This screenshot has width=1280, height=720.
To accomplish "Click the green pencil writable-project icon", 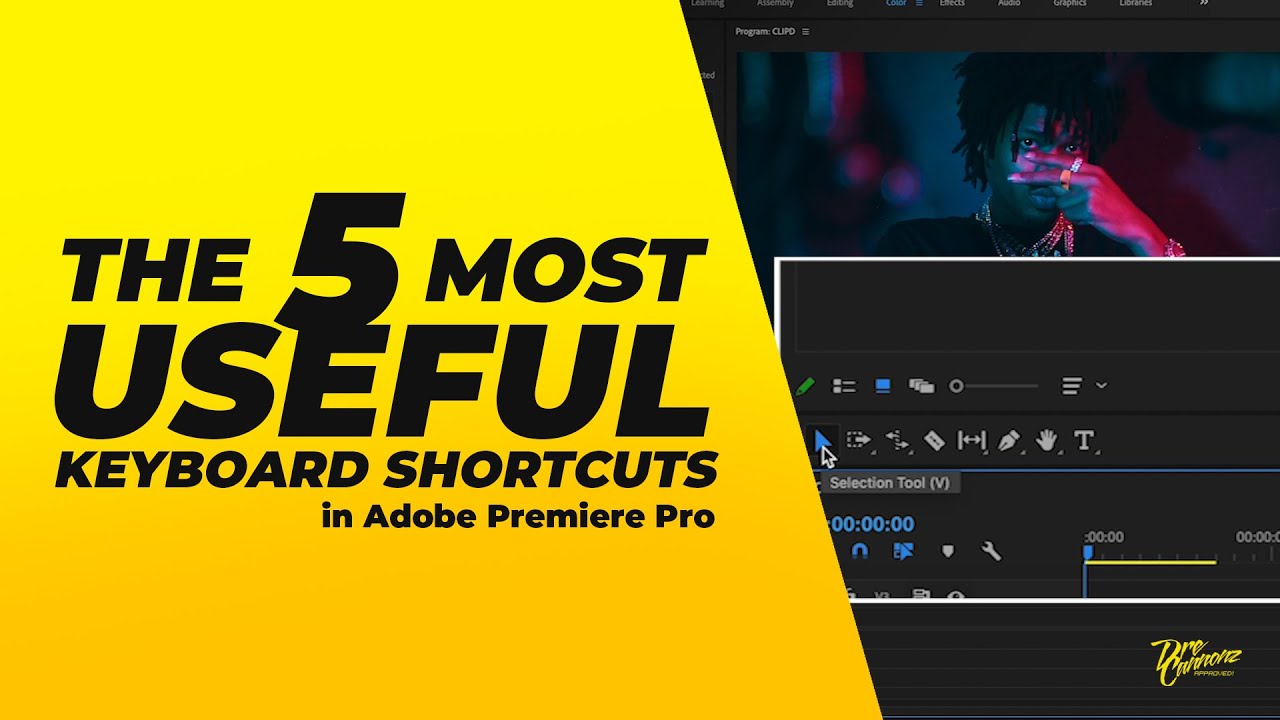I will [806, 385].
